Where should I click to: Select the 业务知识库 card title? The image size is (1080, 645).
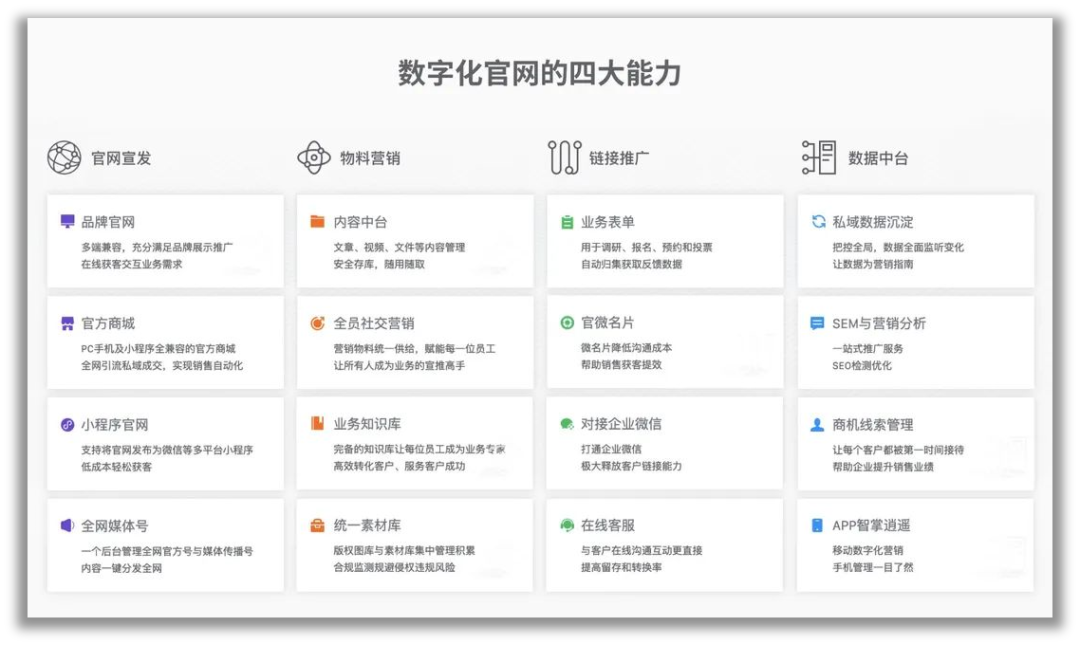point(367,425)
